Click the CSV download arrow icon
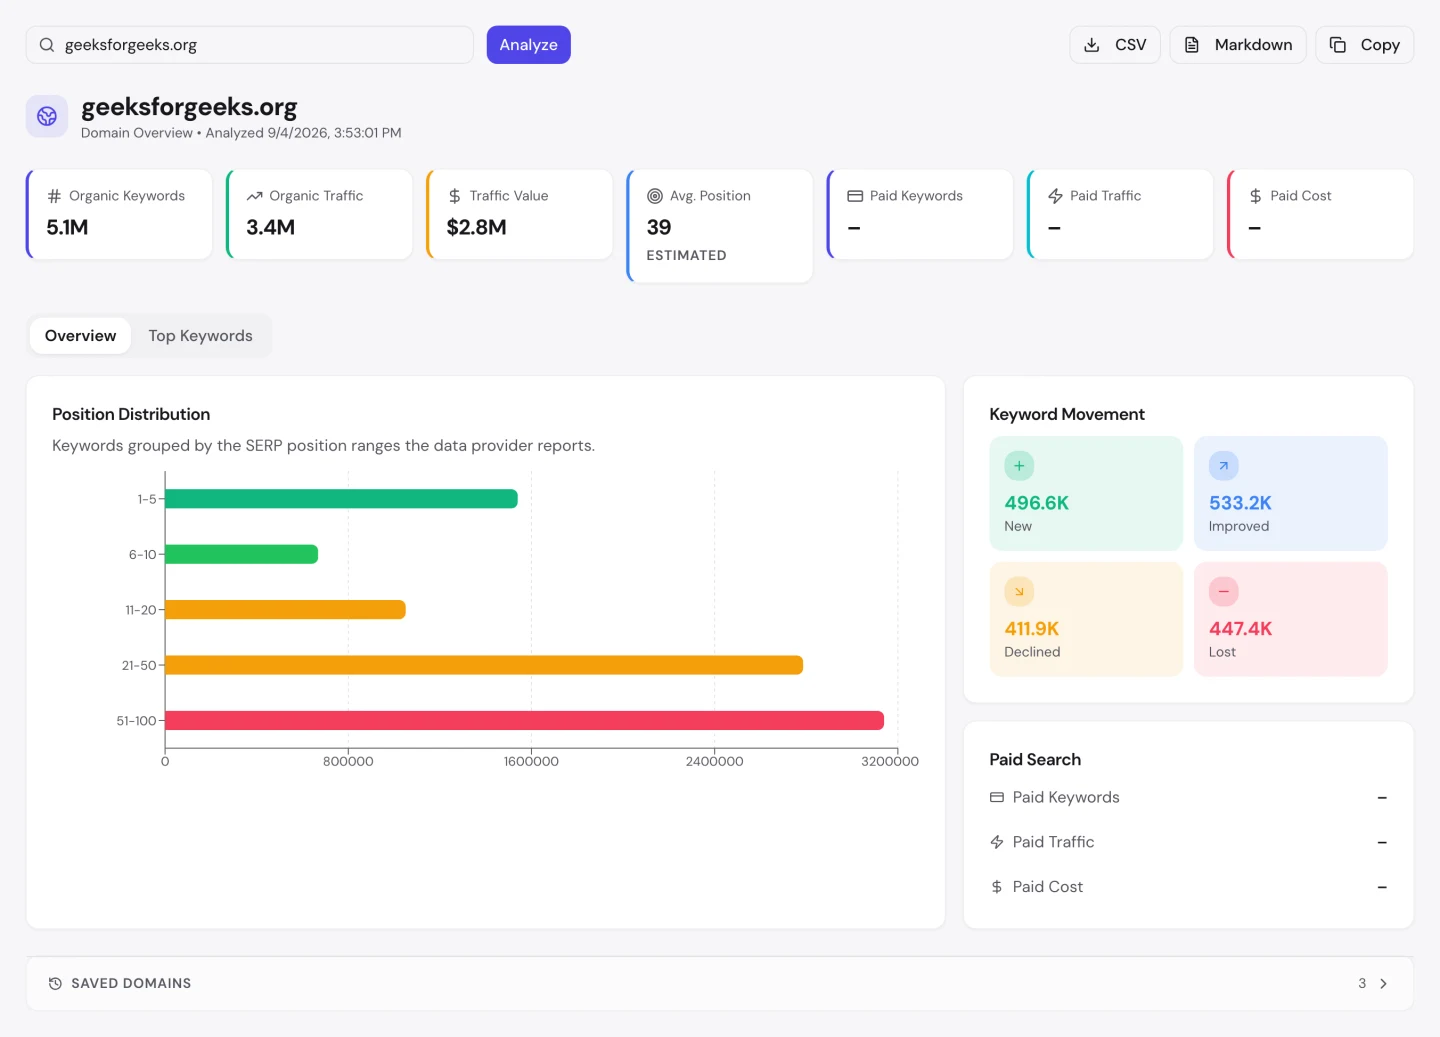The height and width of the screenshot is (1037, 1440). pyautogui.click(x=1092, y=45)
